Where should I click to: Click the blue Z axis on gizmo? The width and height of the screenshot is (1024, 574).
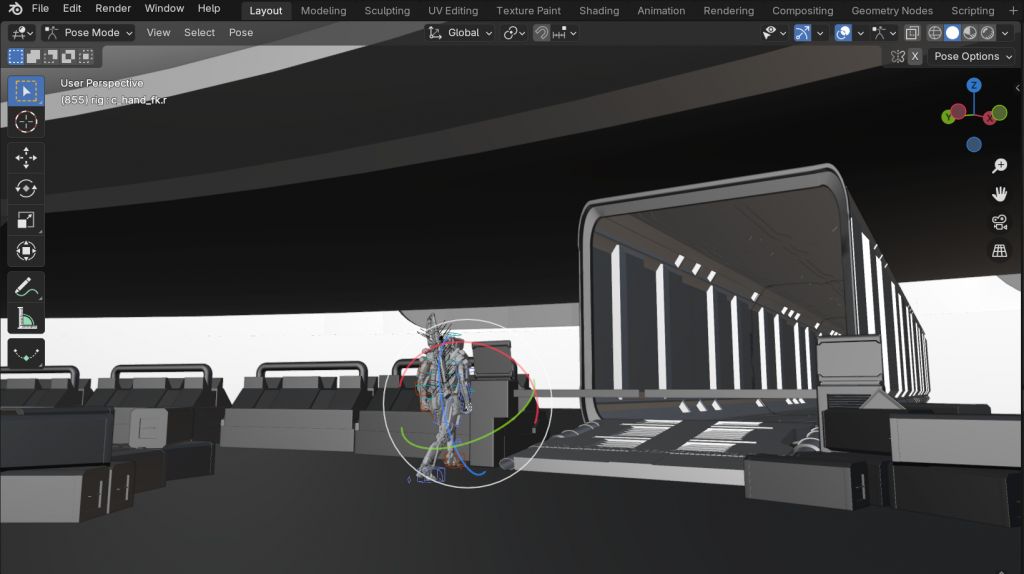click(x=973, y=87)
